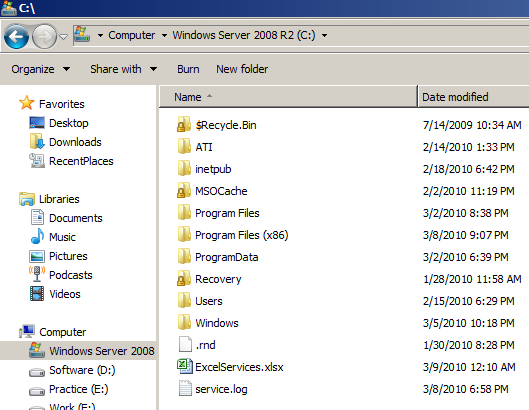Click the date 3/9/2010 12:10 AM
This screenshot has width=529, height=410.
tap(469, 367)
